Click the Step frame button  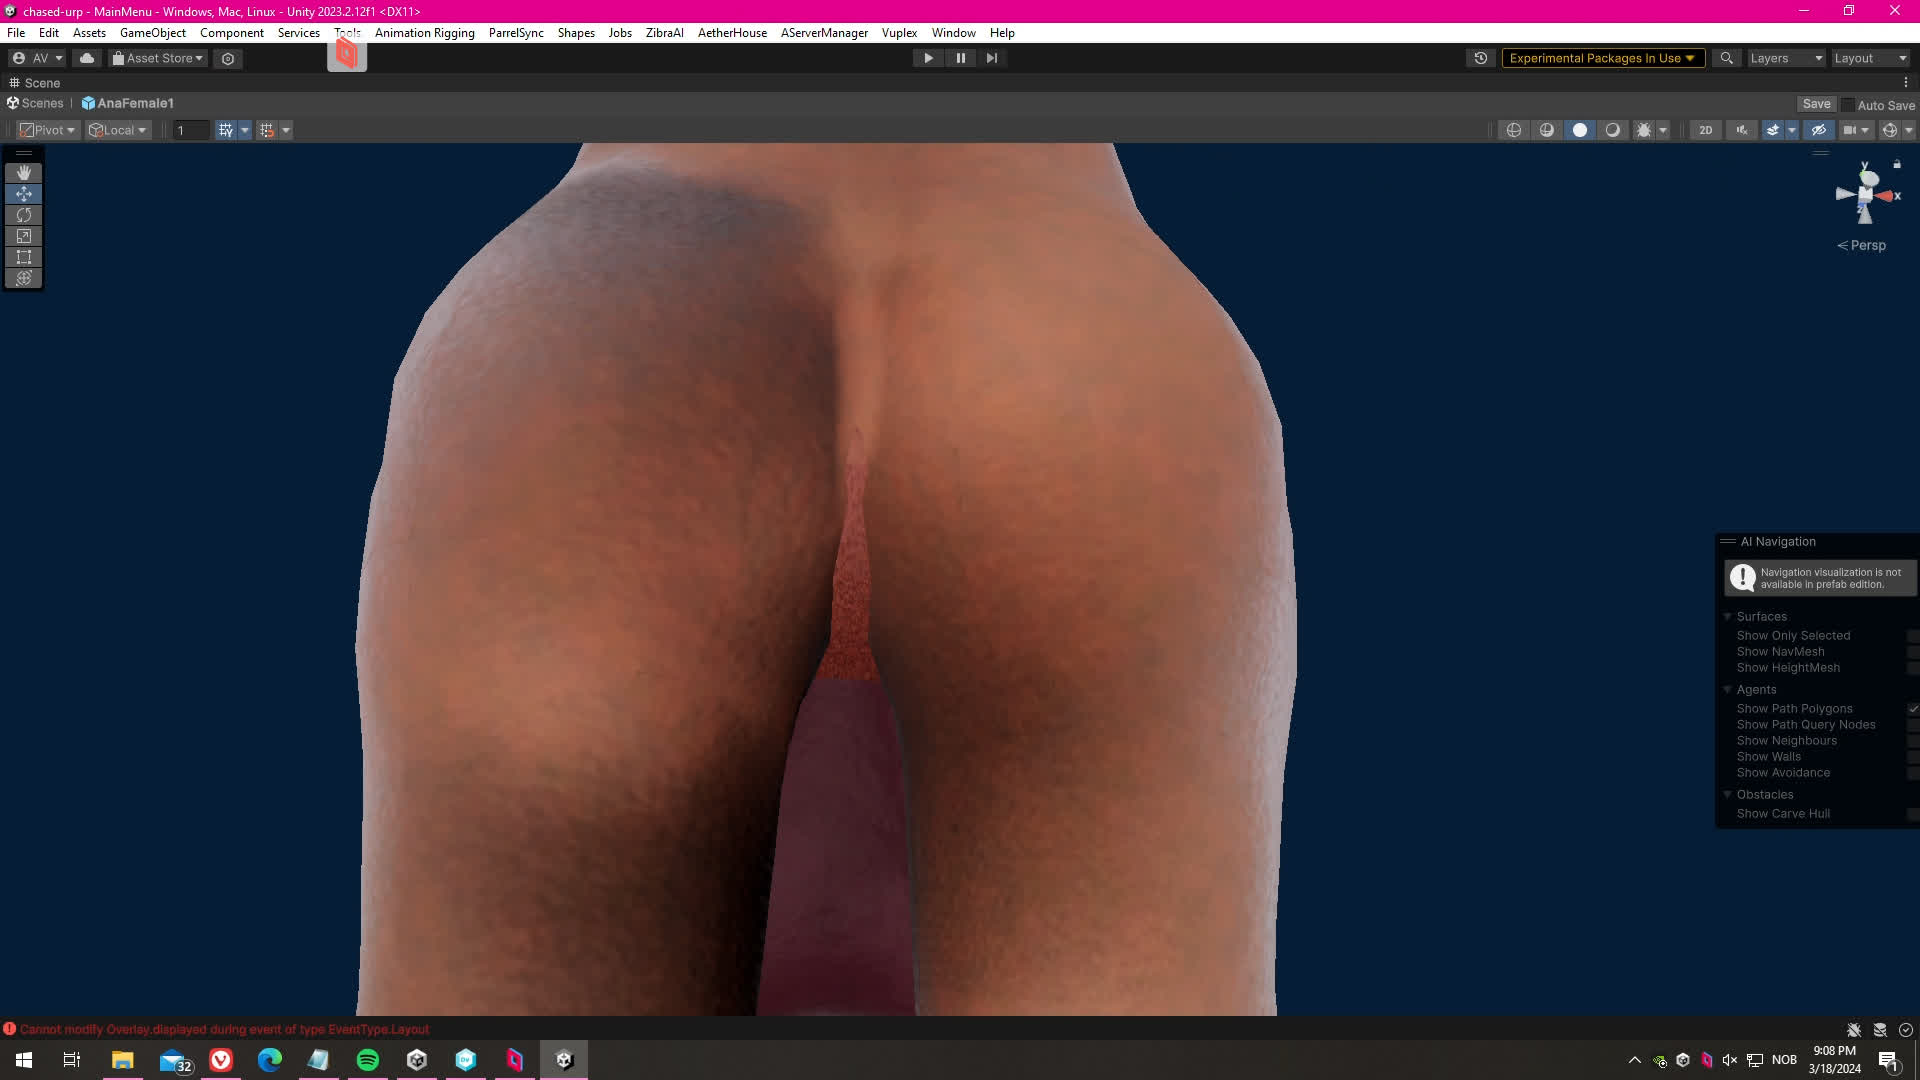click(x=991, y=58)
